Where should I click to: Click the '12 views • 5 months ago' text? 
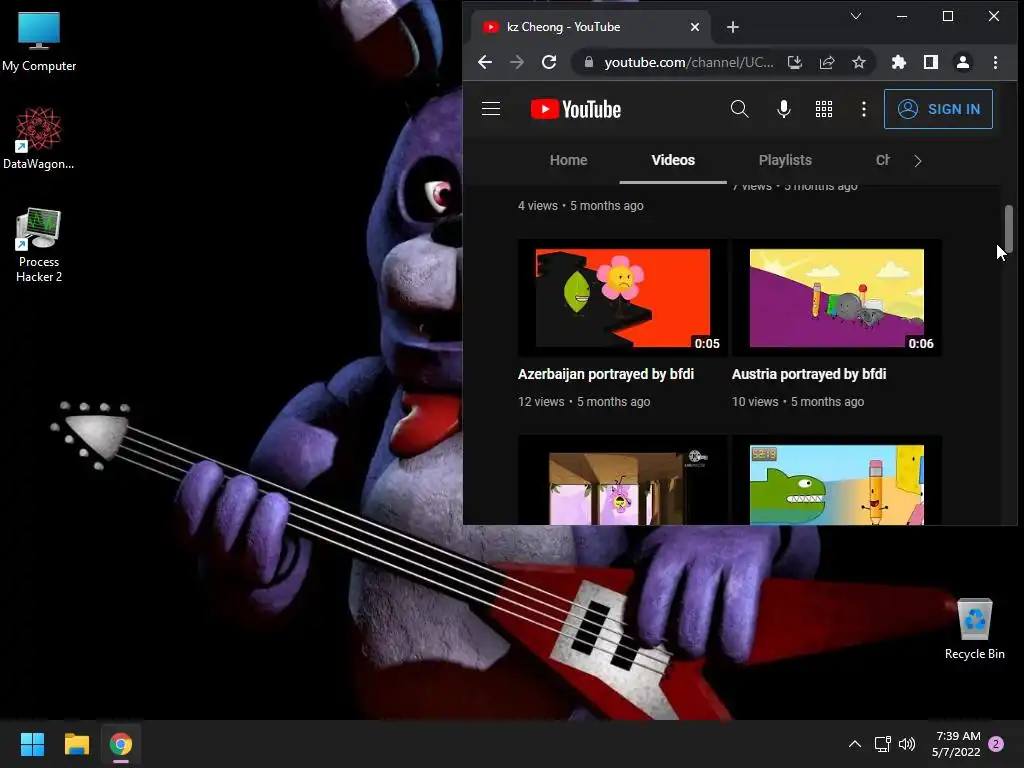point(584,402)
